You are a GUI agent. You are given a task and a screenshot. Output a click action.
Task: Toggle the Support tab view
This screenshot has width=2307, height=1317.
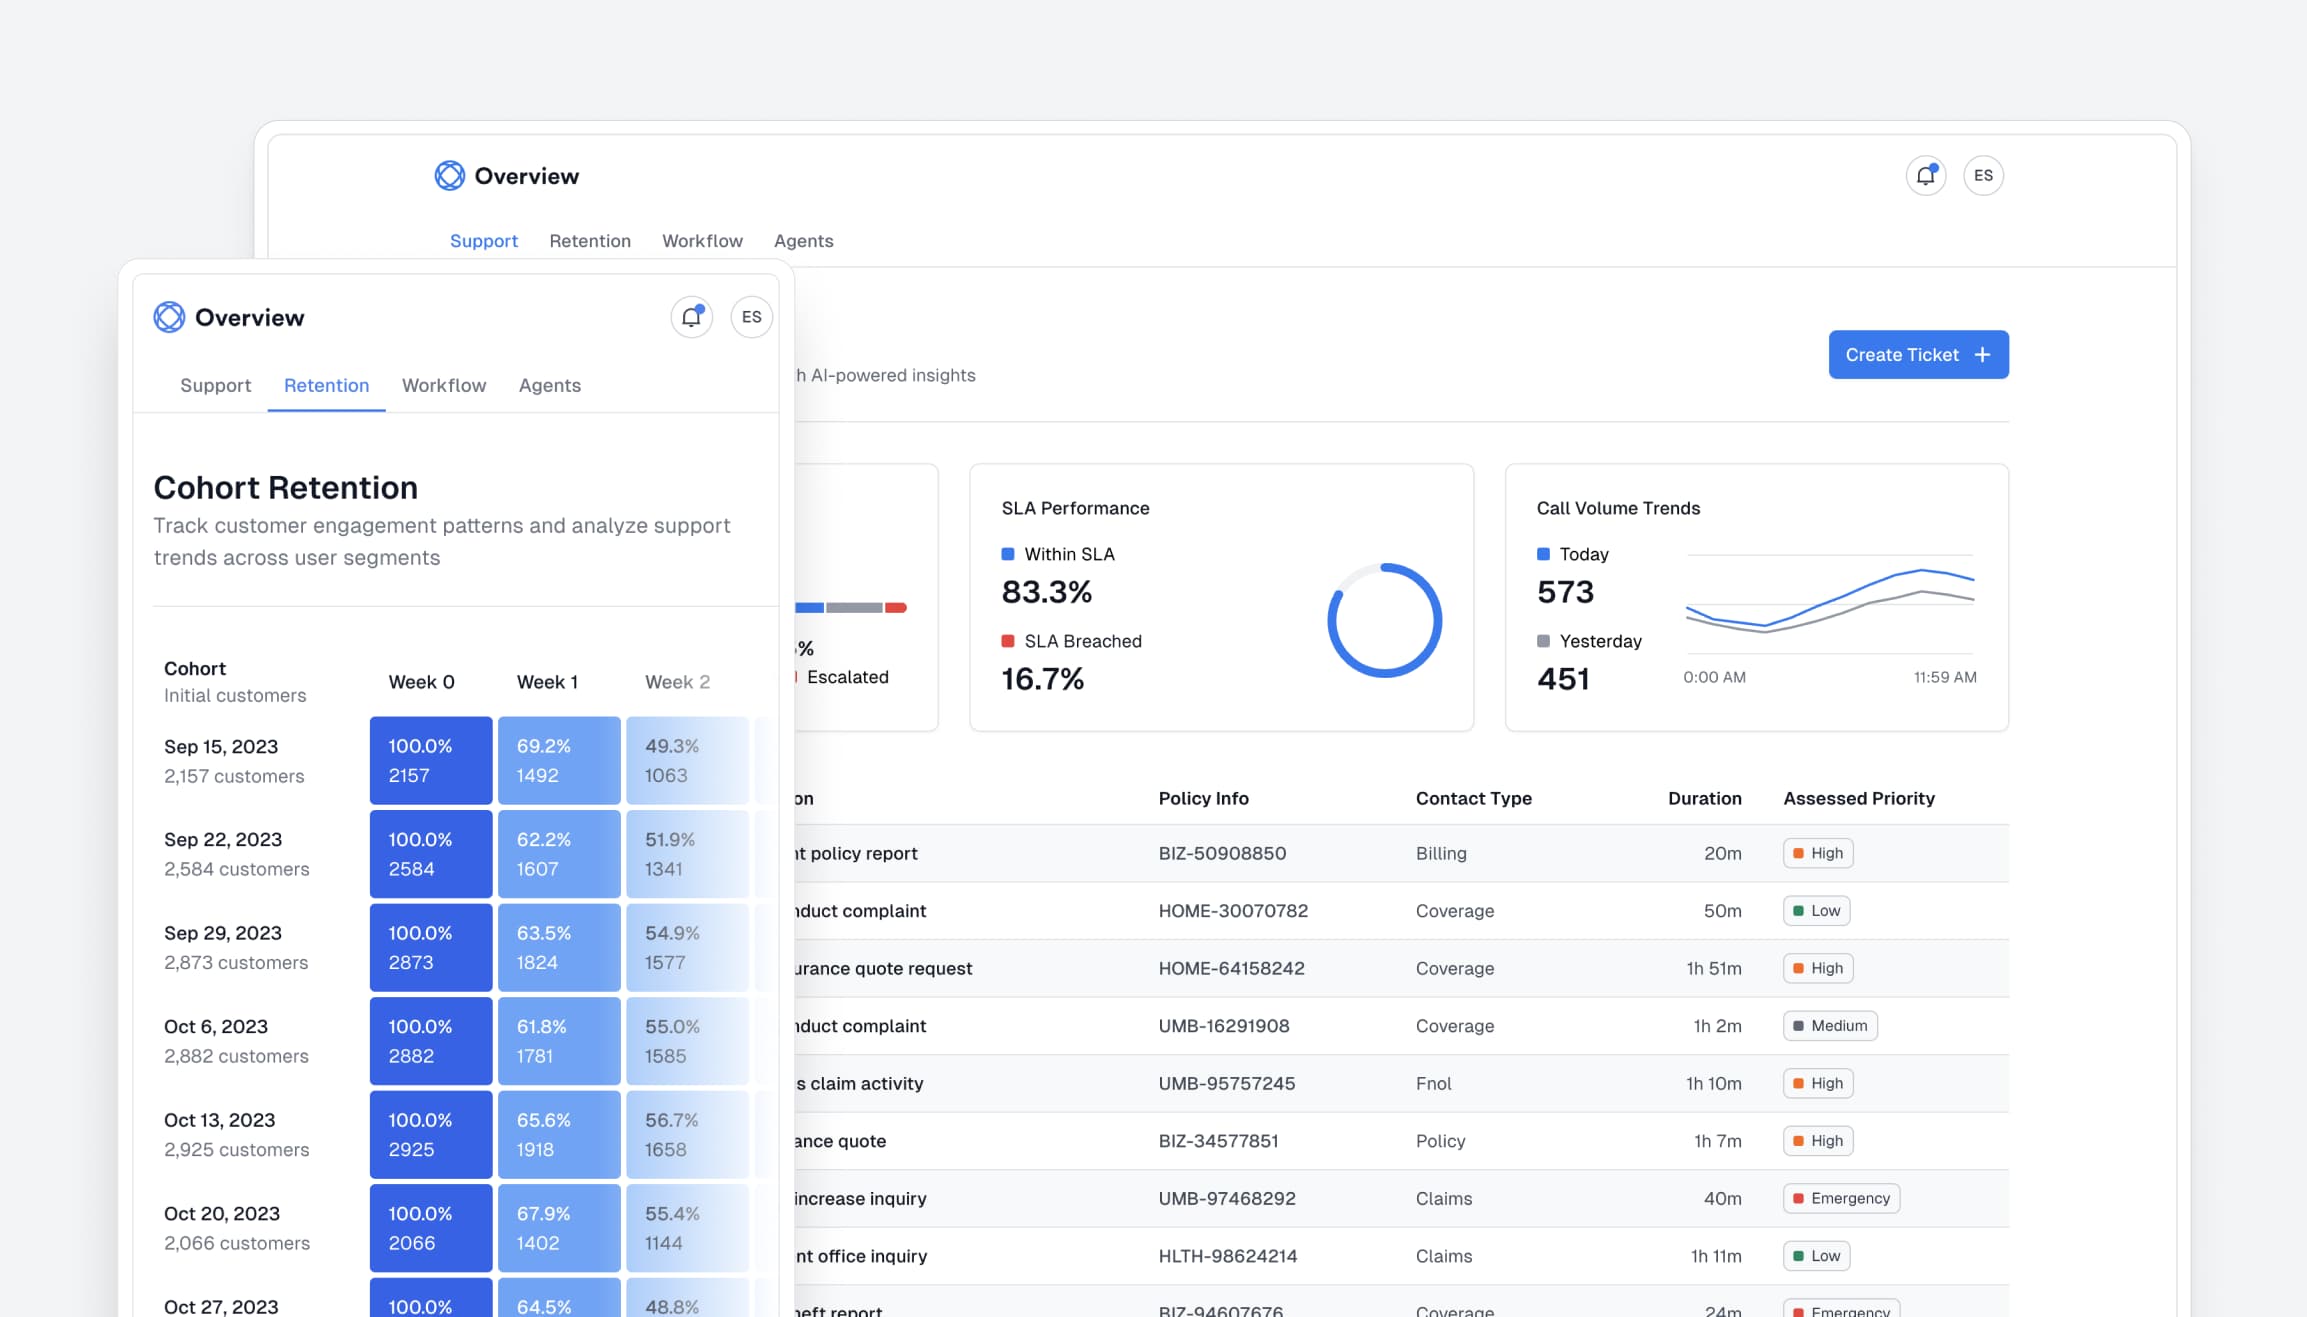pos(214,387)
